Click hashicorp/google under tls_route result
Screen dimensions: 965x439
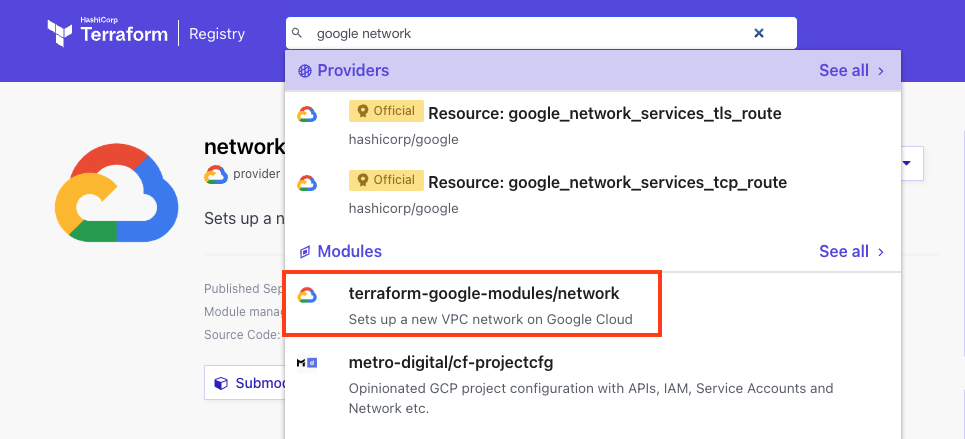tap(403, 140)
